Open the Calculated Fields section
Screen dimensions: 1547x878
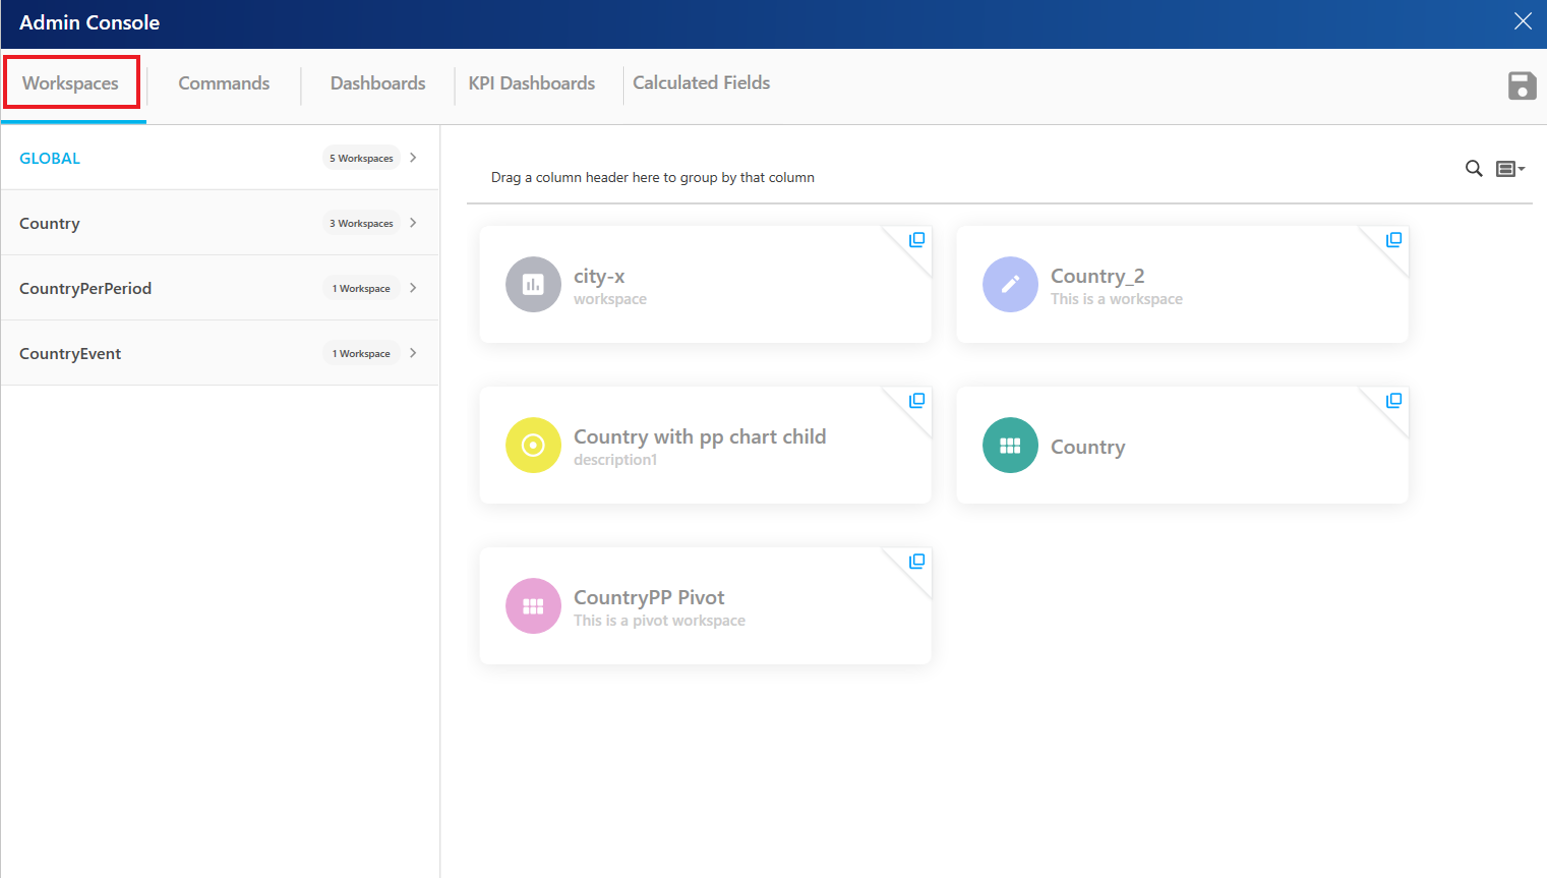pyautogui.click(x=701, y=83)
